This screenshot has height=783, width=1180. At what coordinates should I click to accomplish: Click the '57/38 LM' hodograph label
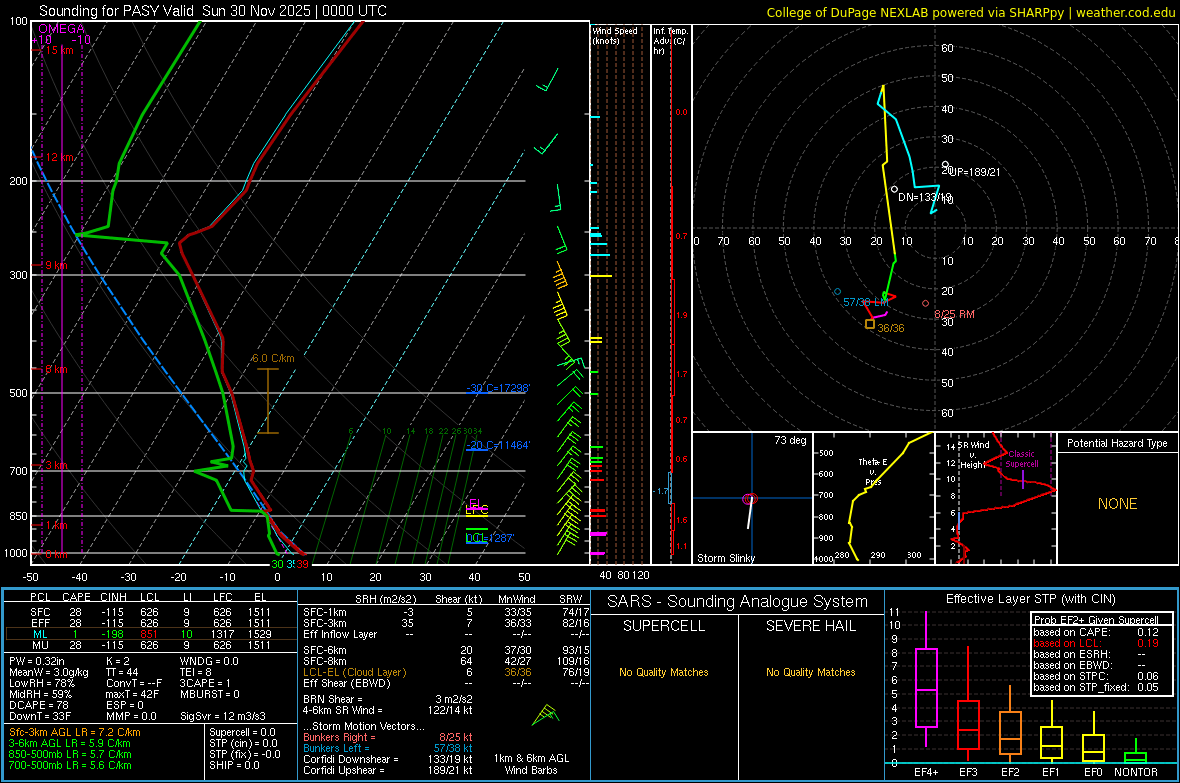(865, 302)
